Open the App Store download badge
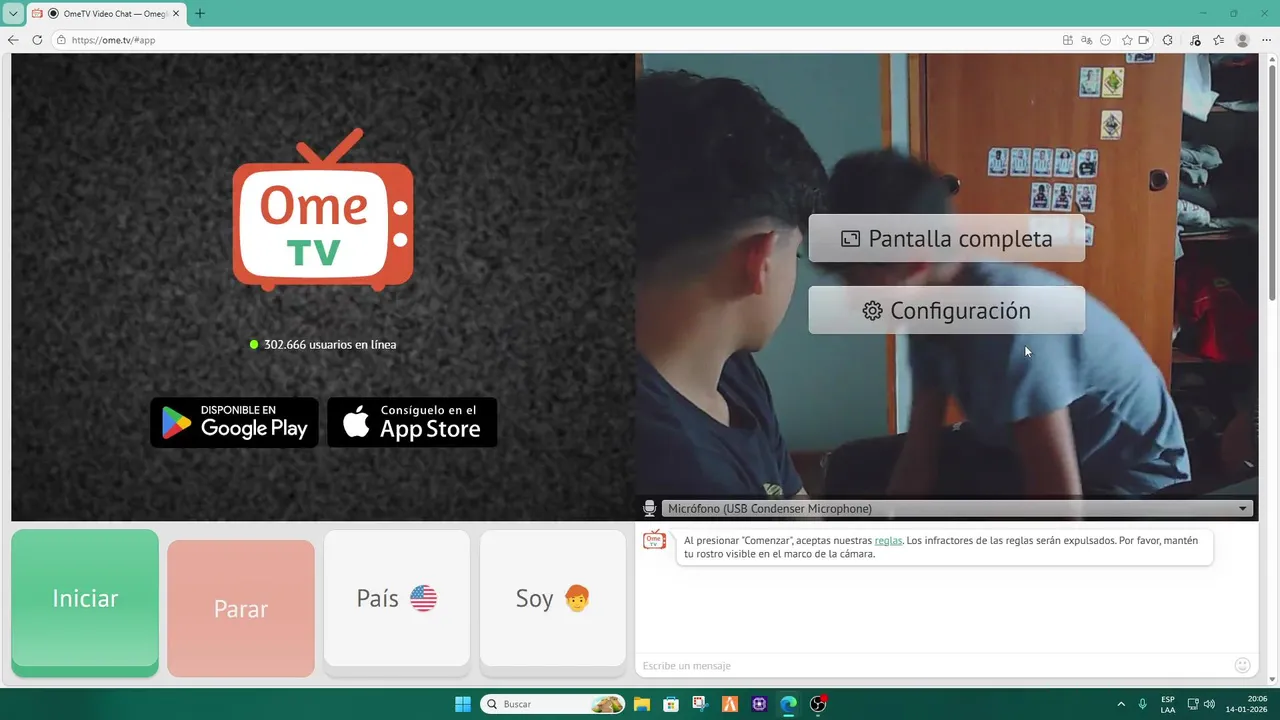Viewport: 1280px width, 720px height. (x=412, y=422)
